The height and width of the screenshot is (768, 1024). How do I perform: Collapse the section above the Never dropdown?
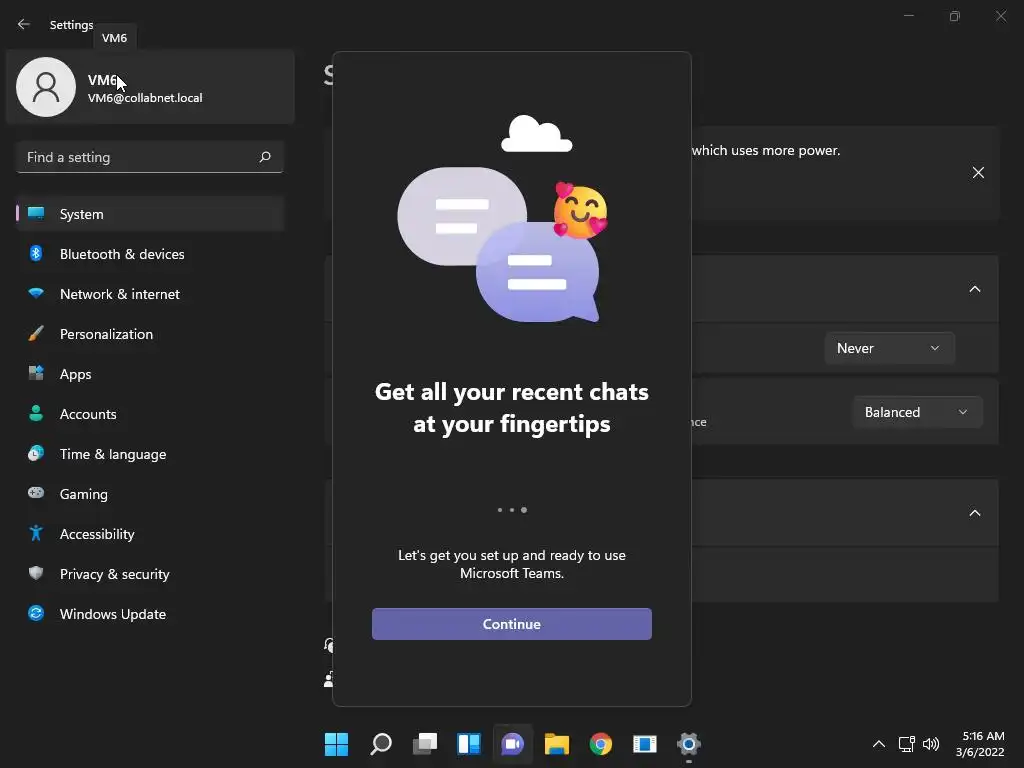pyautogui.click(x=974, y=289)
